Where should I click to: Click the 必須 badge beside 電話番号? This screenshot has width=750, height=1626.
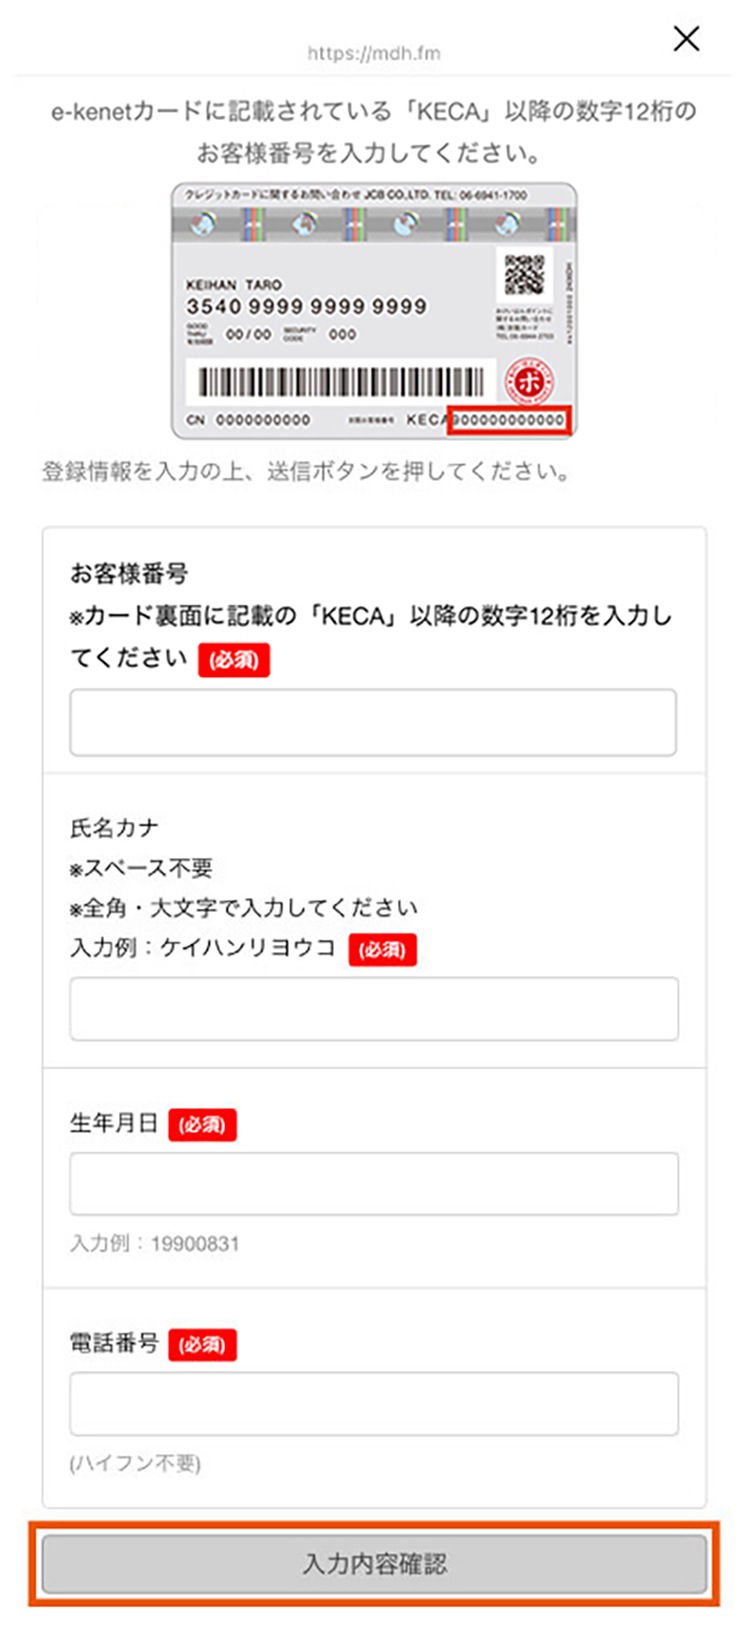(203, 1345)
